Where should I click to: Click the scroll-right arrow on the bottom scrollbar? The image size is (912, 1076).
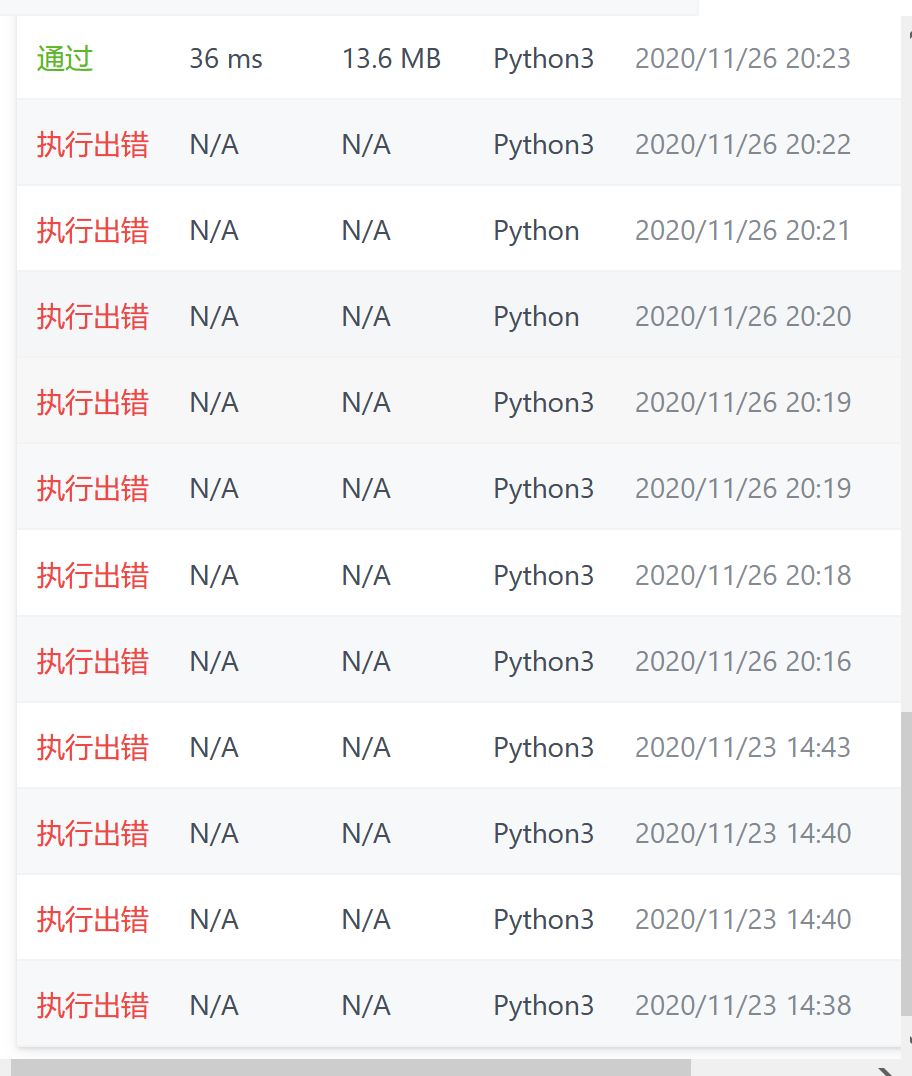click(886, 1070)
